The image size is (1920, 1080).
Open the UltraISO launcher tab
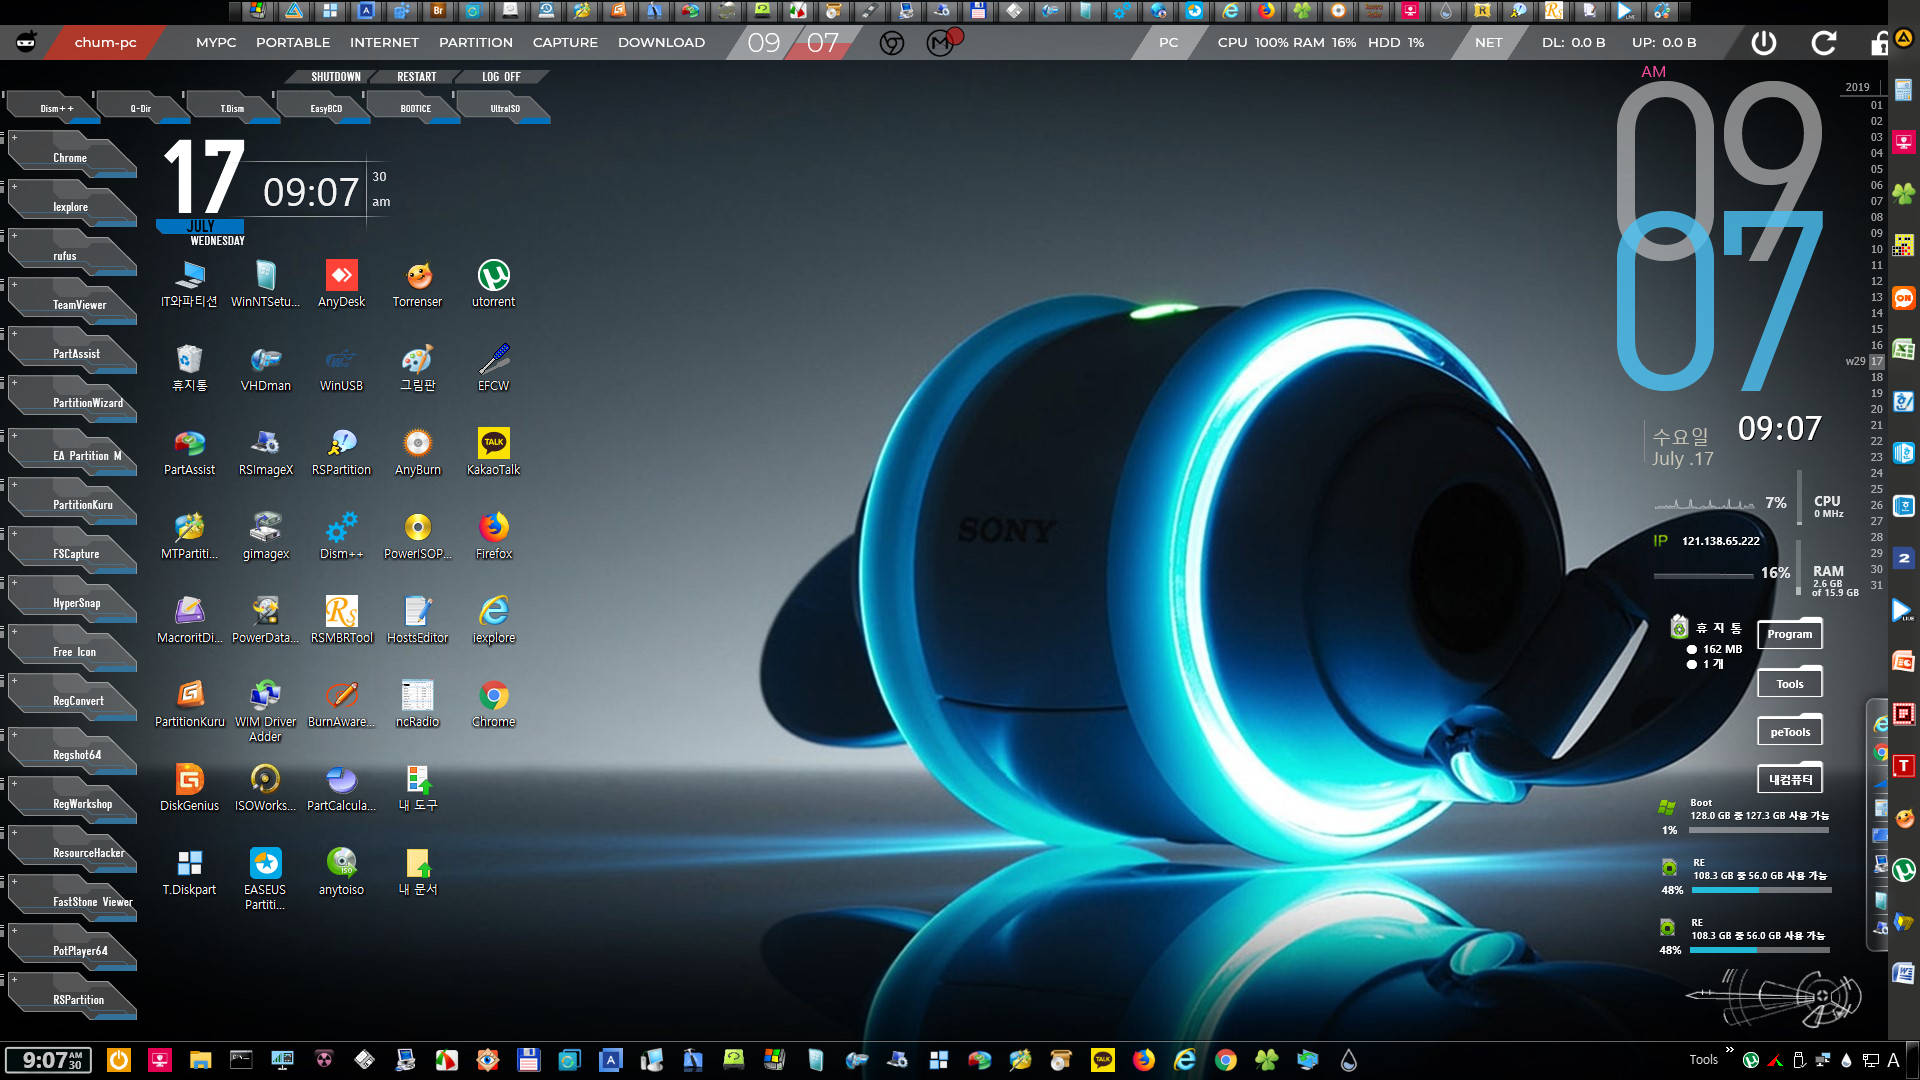tap(505, 108)
